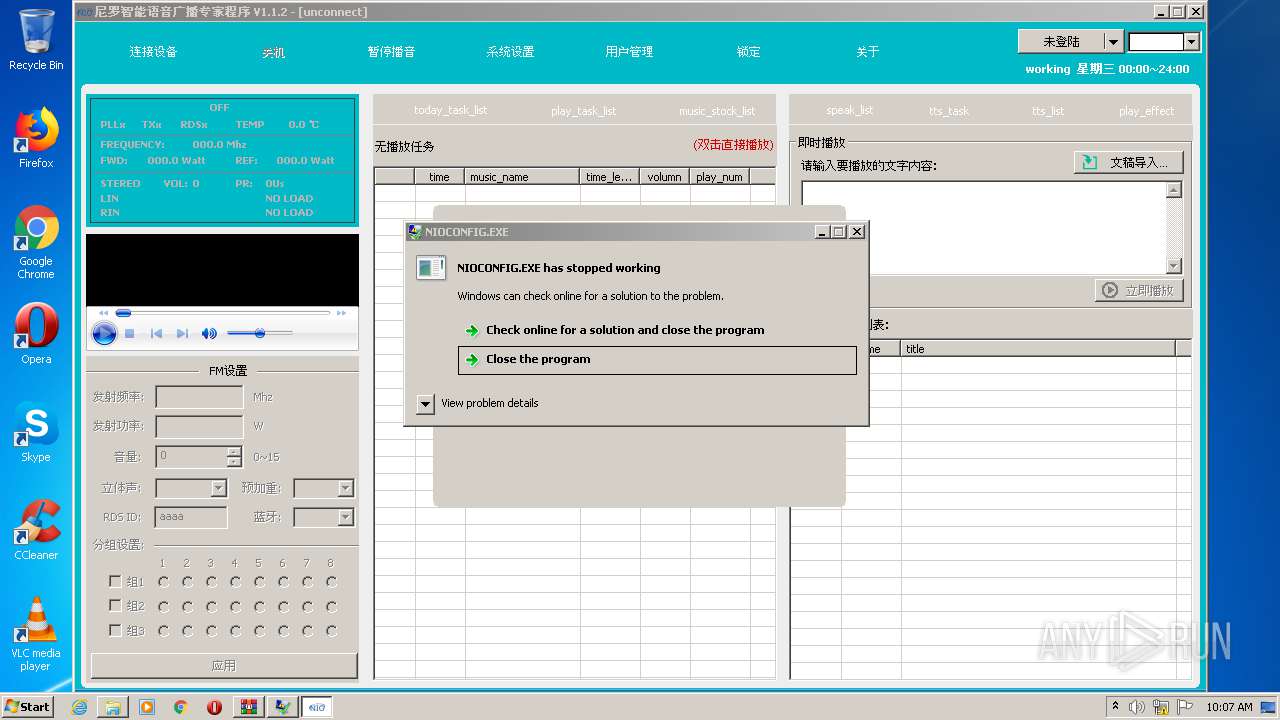Check the 组2 group checkbox
Screen dimensions: 1280x720
click(115, 606)
